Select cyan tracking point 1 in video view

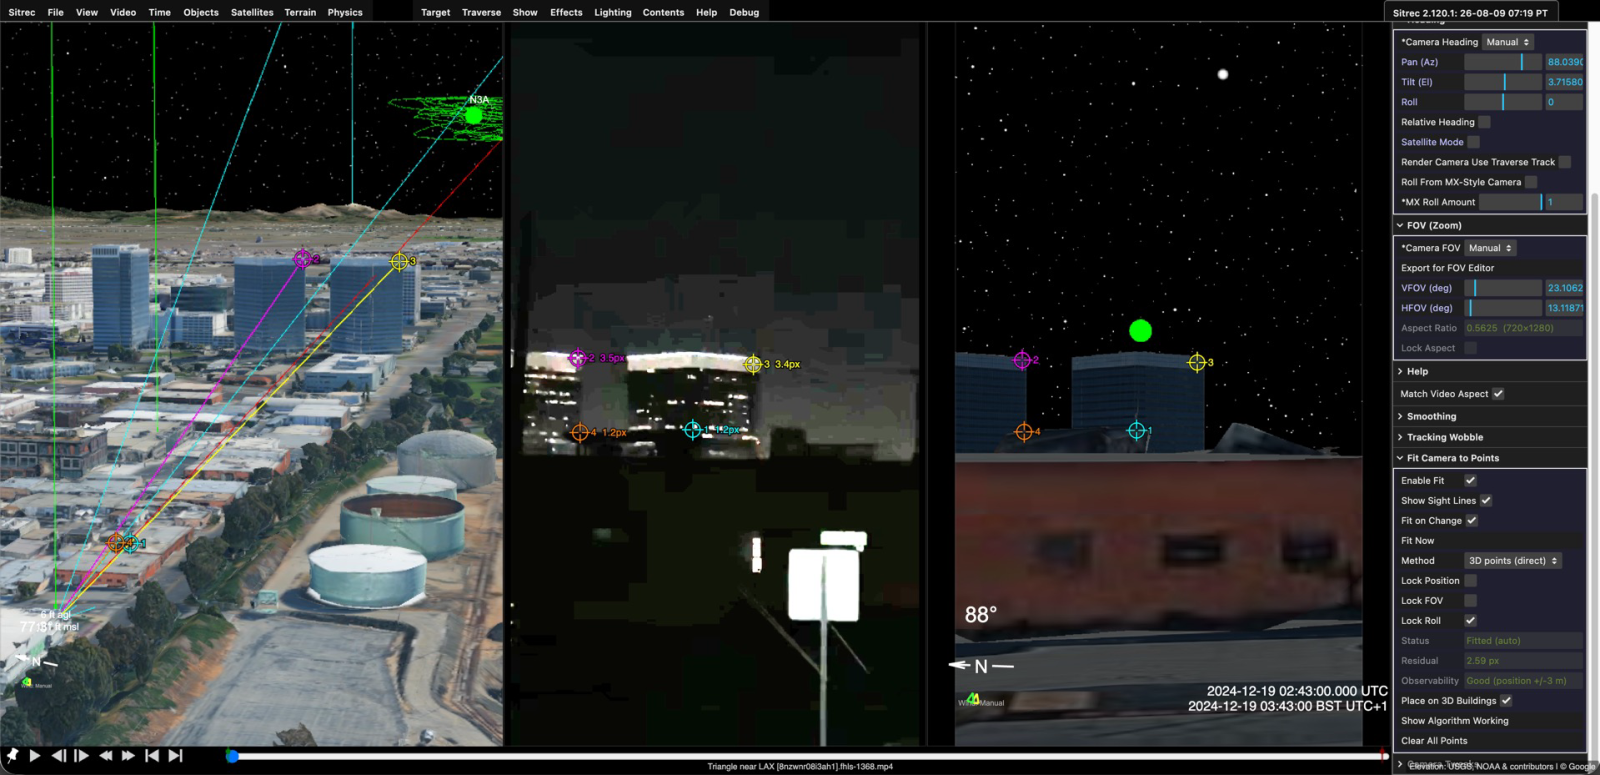pyautogui.click(x=693, y=430)
